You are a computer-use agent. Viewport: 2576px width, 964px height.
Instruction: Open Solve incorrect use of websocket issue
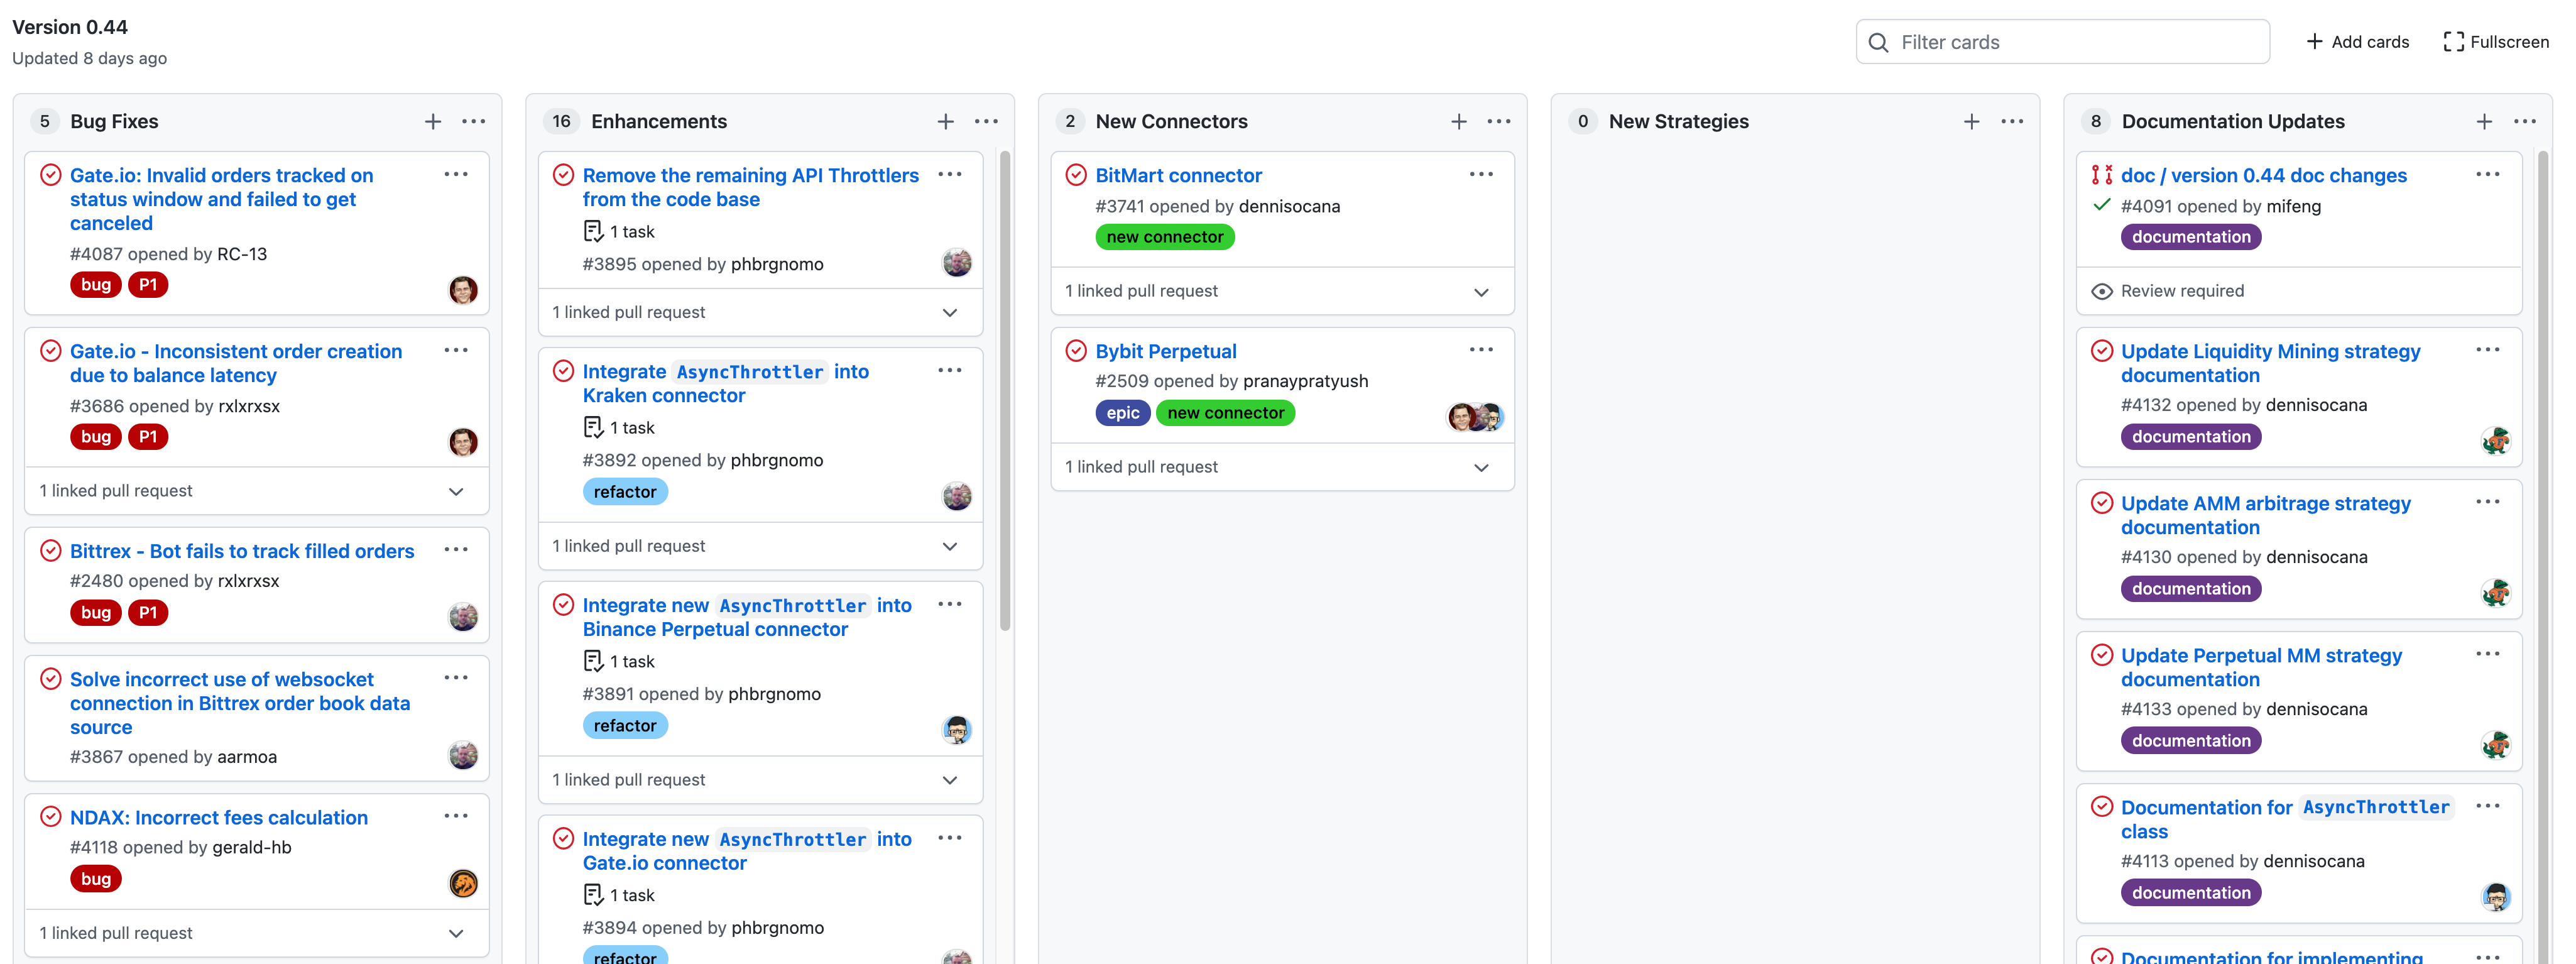point(240,703)
